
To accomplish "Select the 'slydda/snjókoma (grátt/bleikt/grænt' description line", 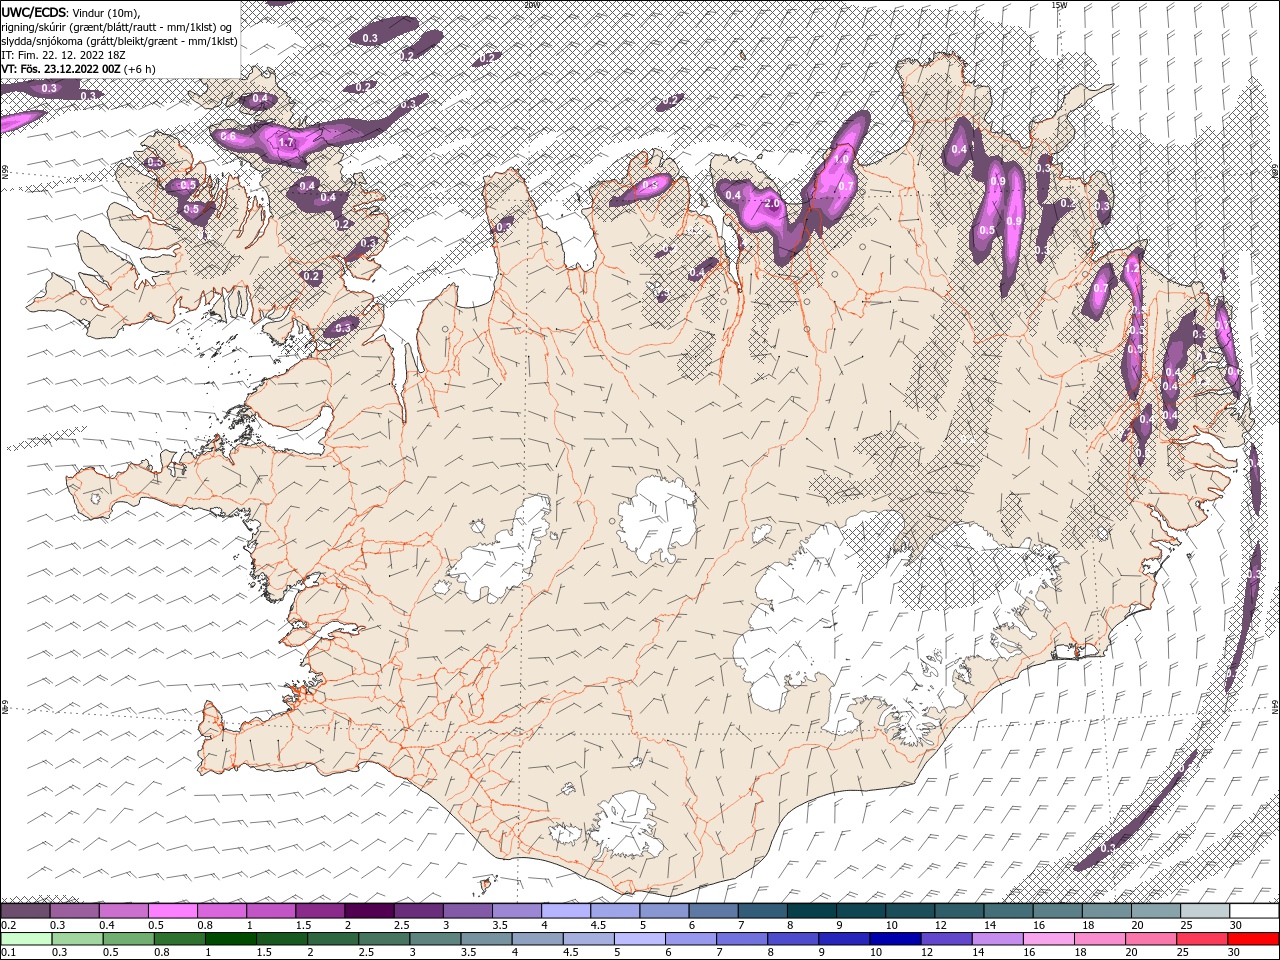I will pos(120,41).
